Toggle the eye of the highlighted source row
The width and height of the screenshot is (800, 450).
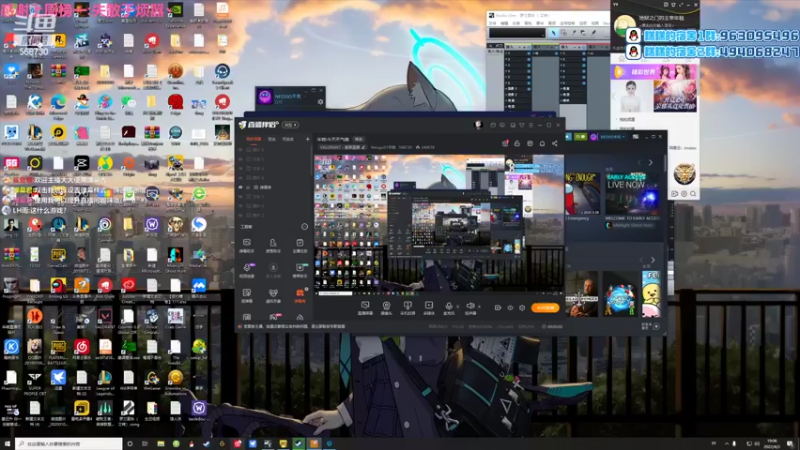(x=241, y=187)
